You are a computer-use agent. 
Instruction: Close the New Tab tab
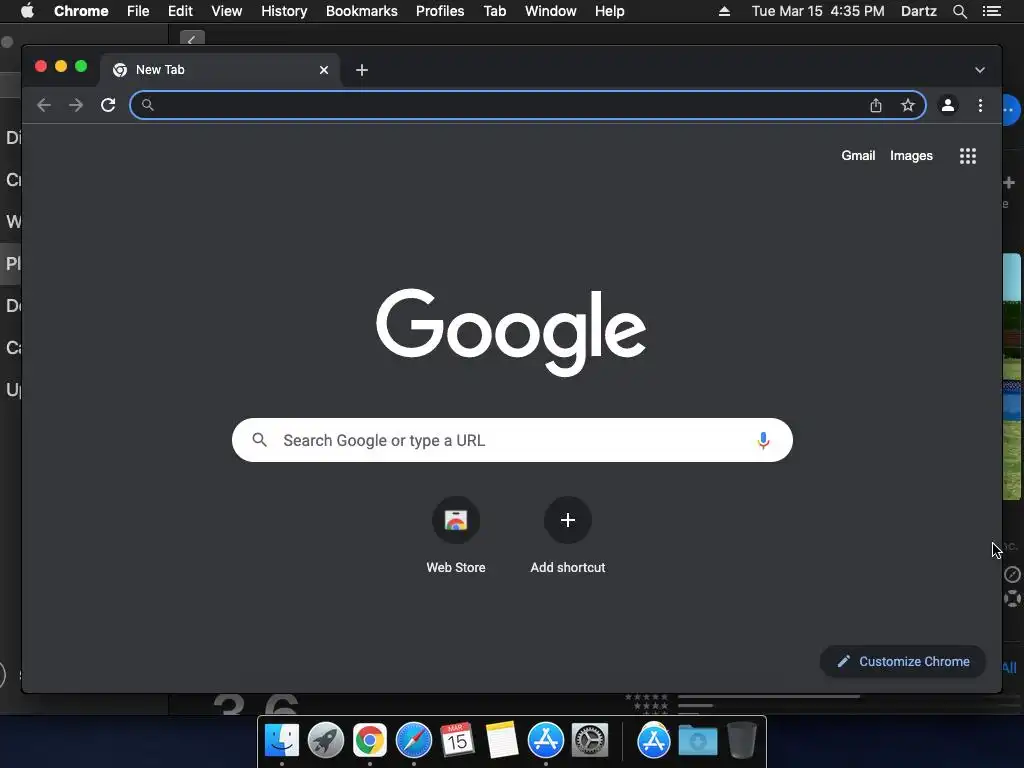tap(324, 70)
